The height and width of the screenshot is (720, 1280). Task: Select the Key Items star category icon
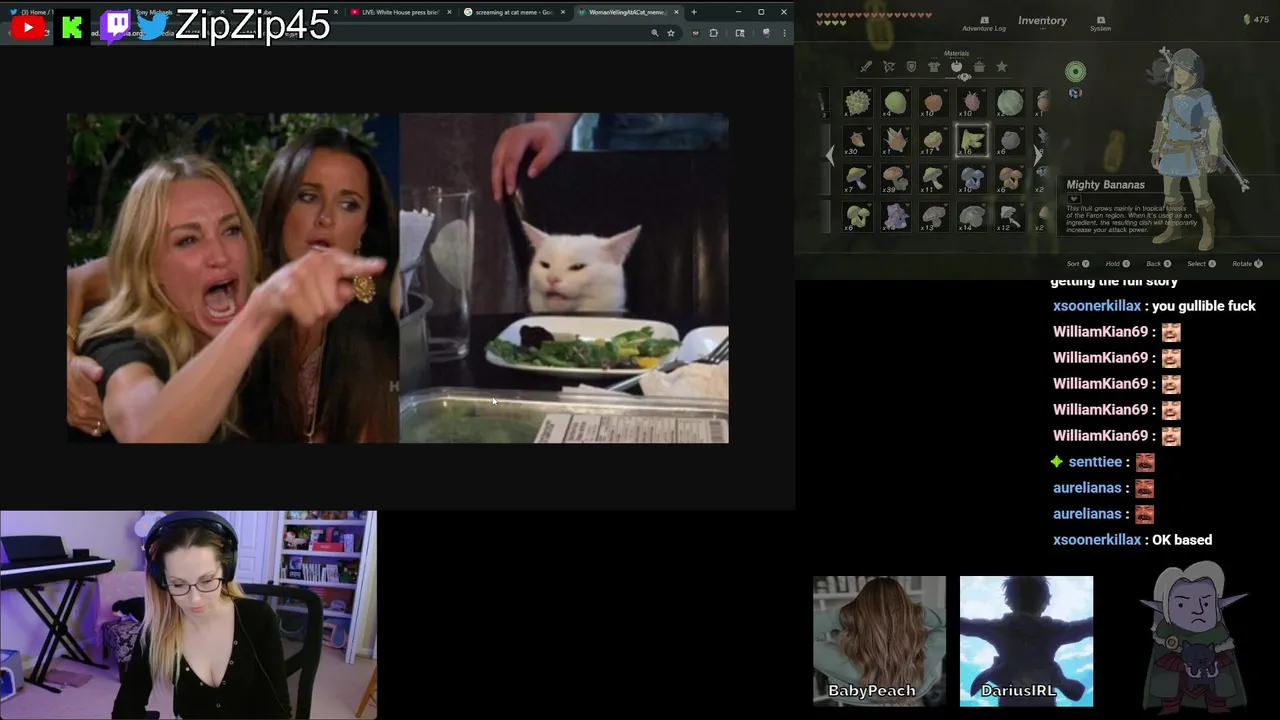(1002, 67)
